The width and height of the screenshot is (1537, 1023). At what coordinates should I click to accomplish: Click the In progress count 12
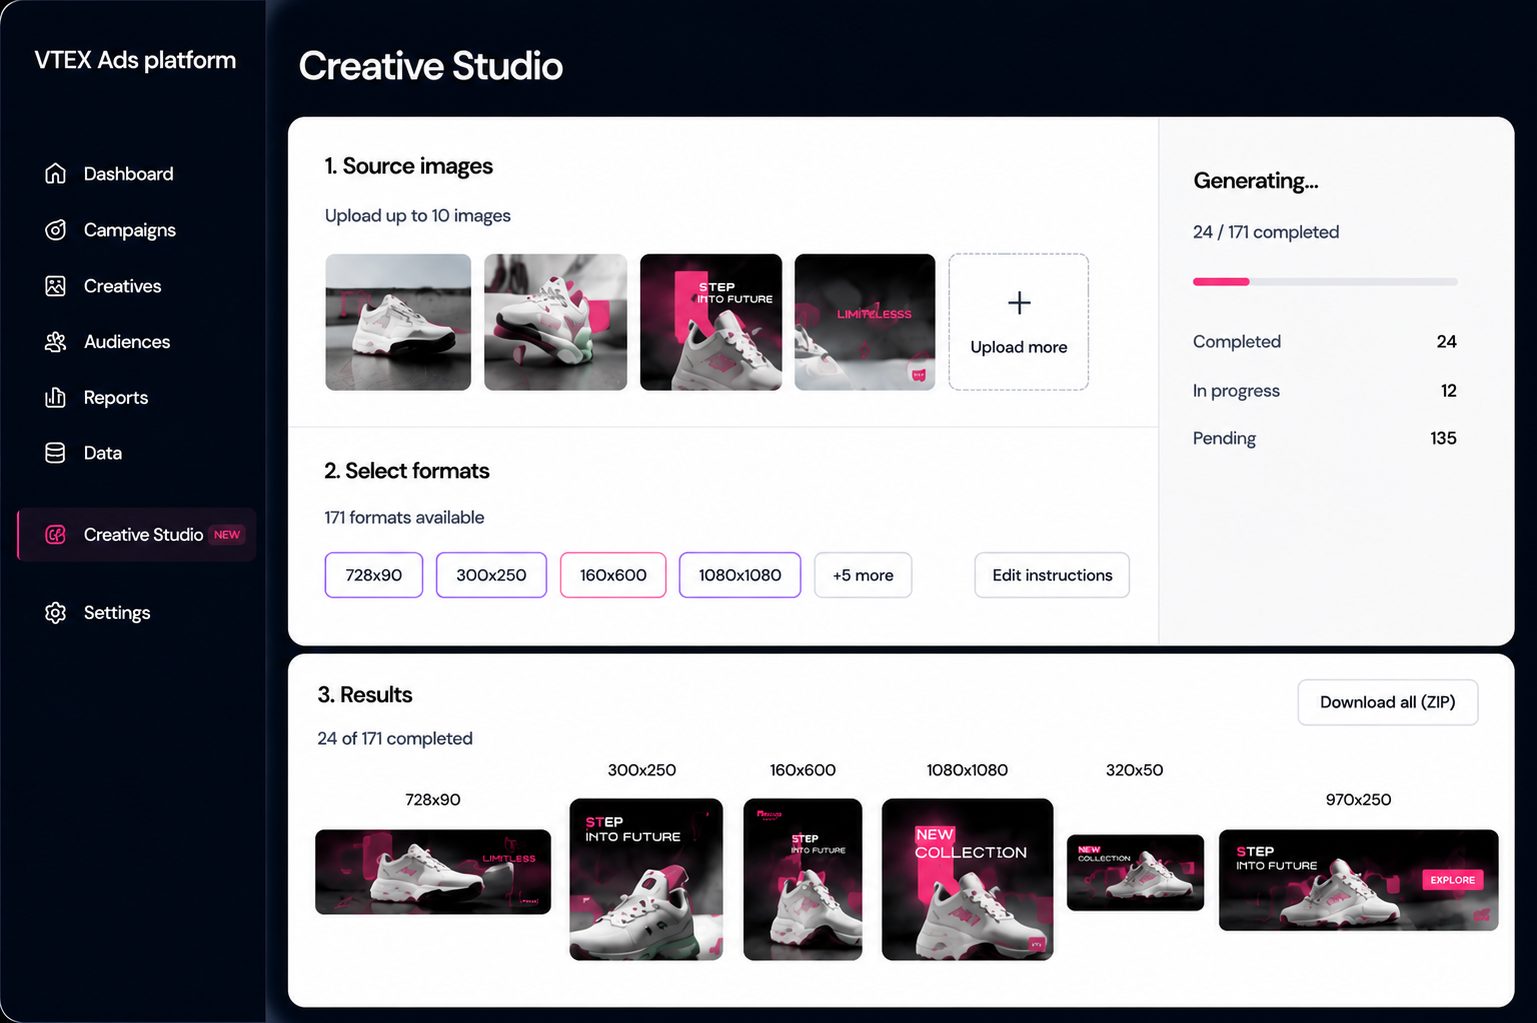1448,390
